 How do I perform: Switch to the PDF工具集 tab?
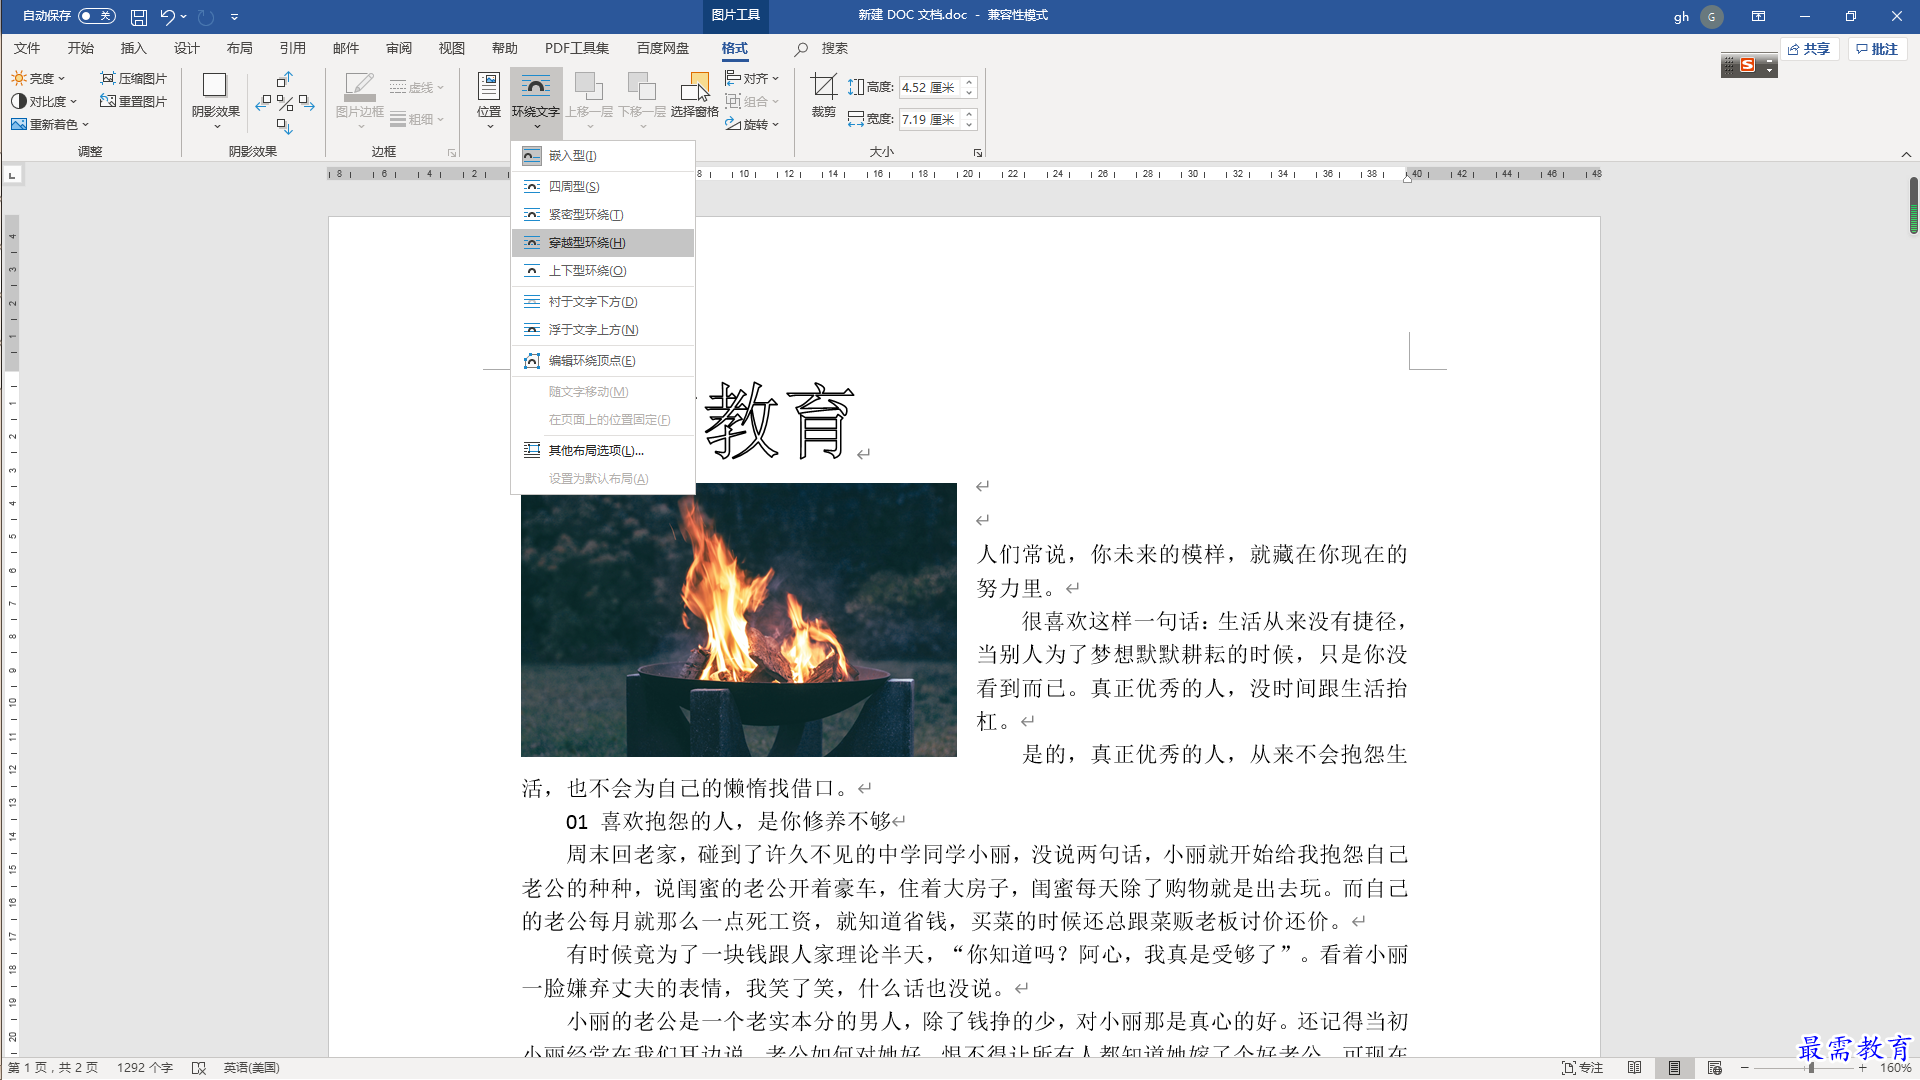click(x=576, y=48)
